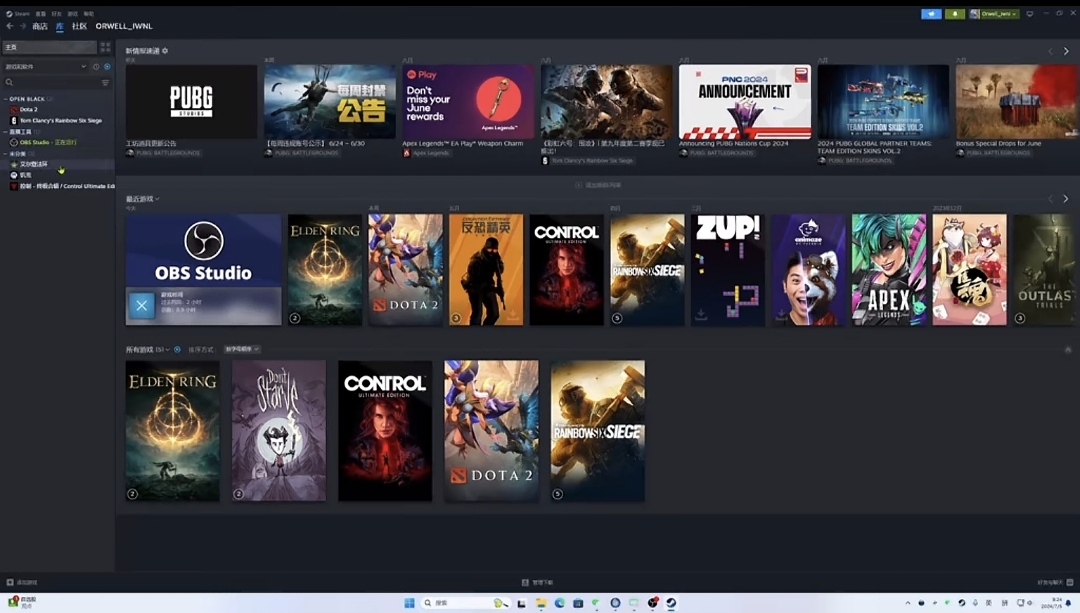
Task: Show hidden system tray icons chevron
Action: tap(908, 603)
